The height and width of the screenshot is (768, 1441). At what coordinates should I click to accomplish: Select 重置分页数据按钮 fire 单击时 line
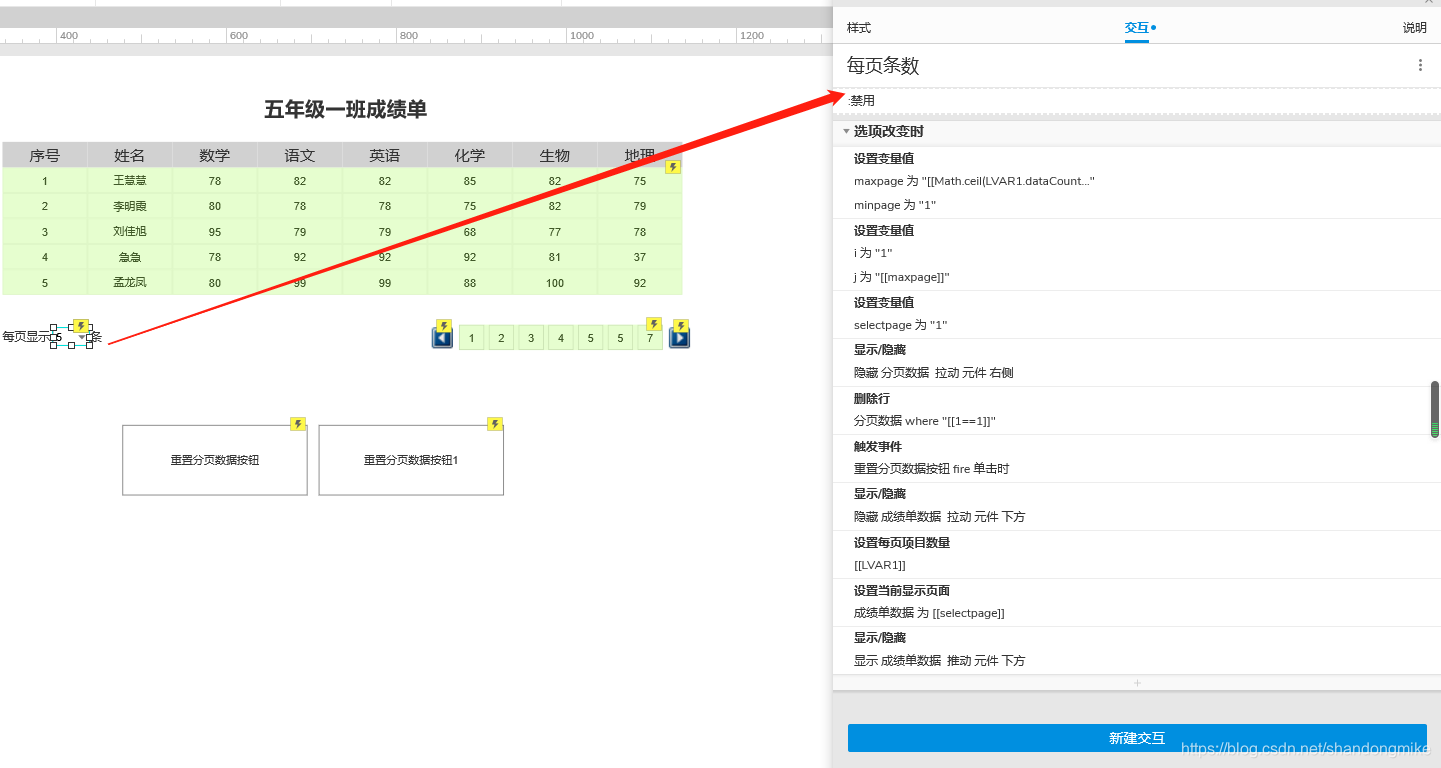click(x=932, y=469)
